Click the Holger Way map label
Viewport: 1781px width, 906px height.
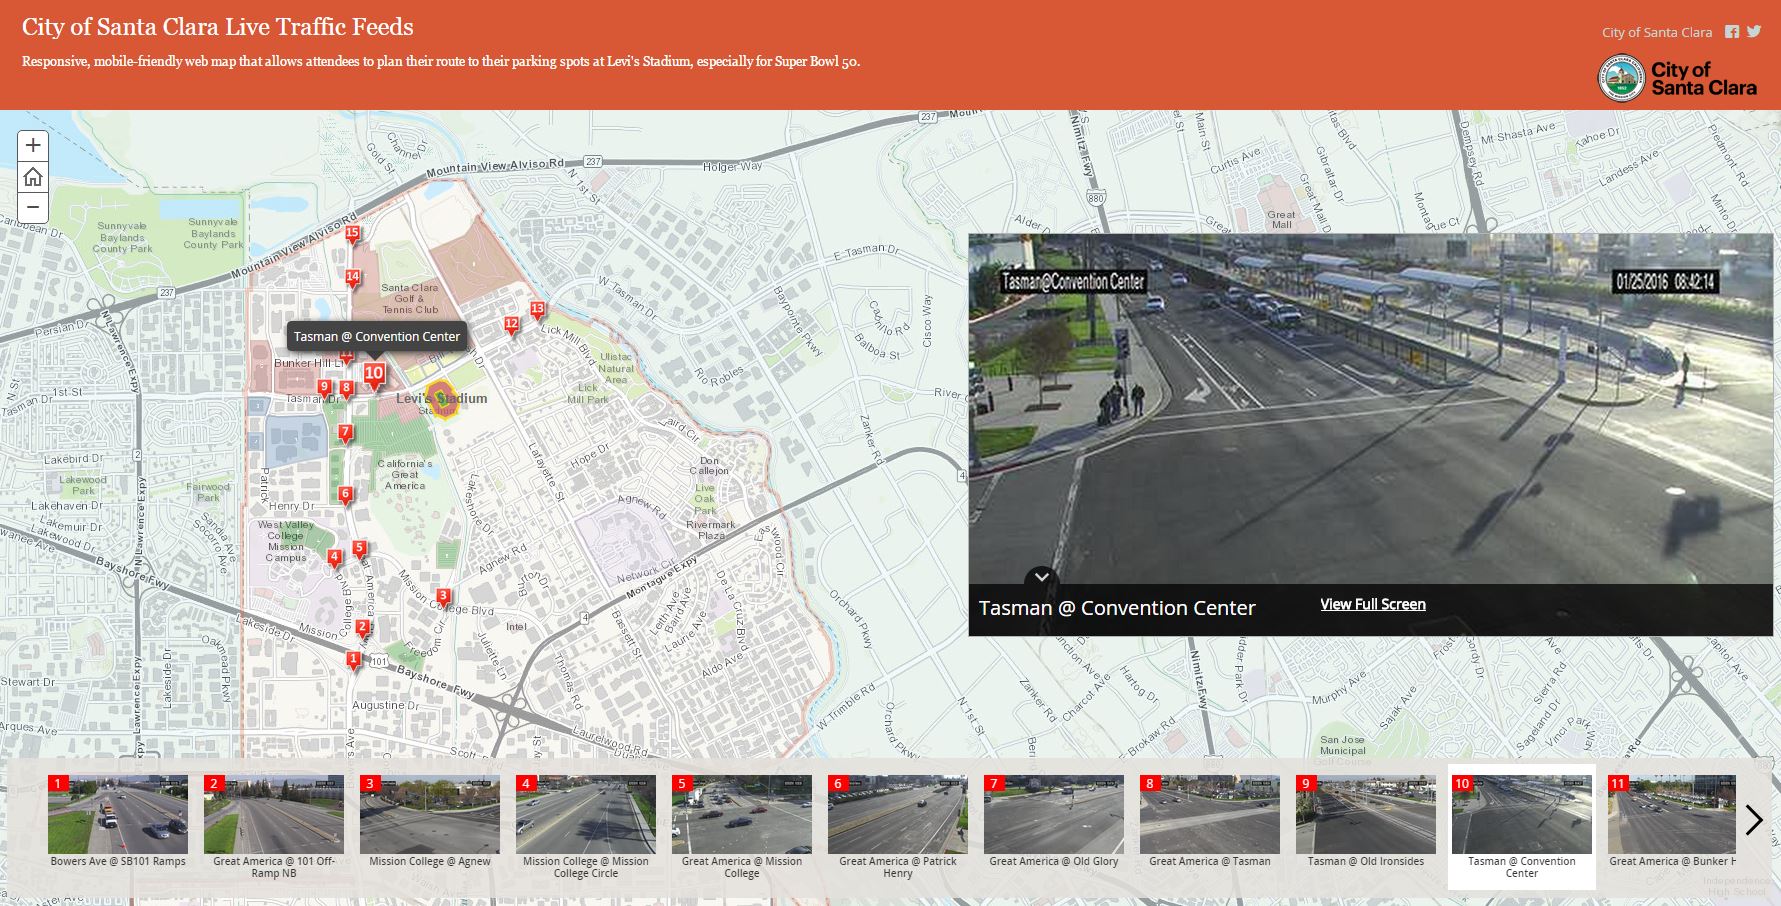[x=733, y=166]
